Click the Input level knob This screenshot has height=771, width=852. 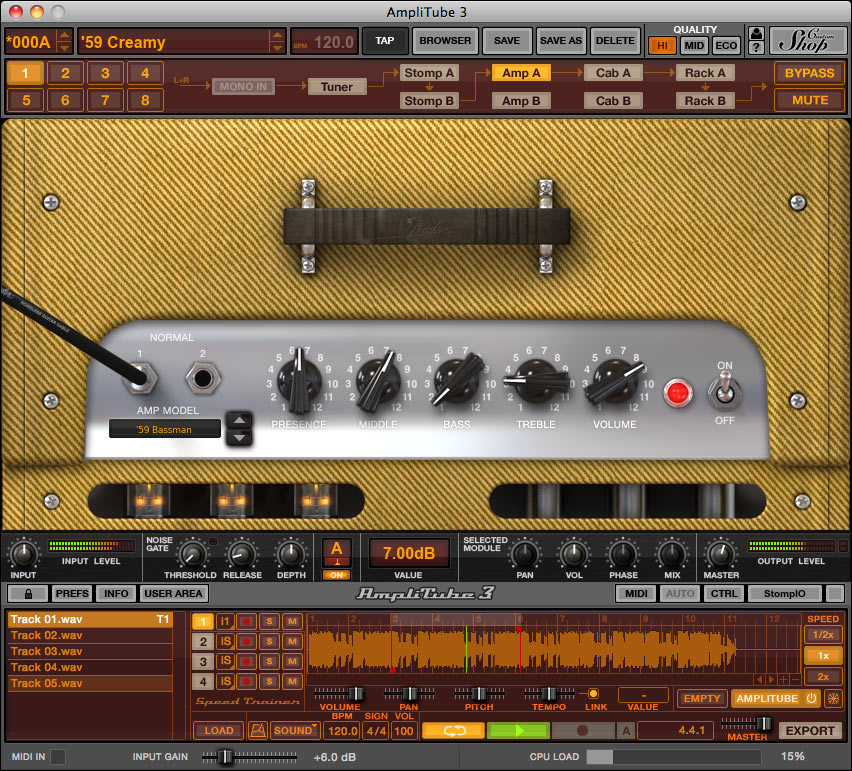[x=23, y=555]
